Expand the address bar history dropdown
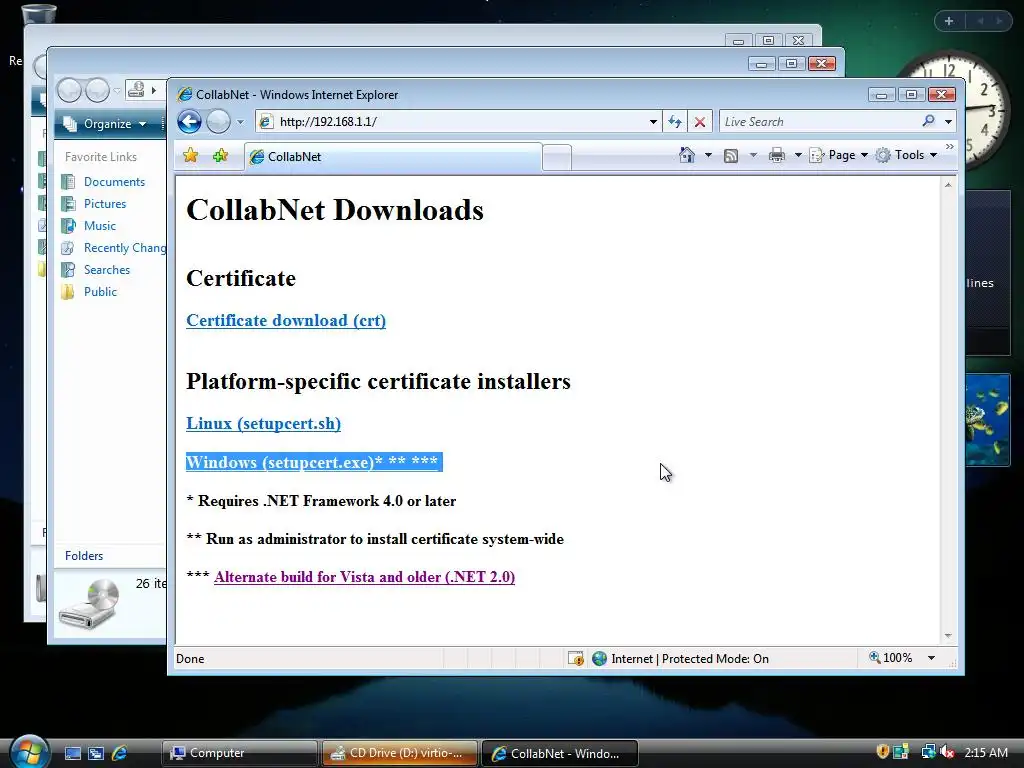The width and height of the screenshot is (1024, 768). 653,122
